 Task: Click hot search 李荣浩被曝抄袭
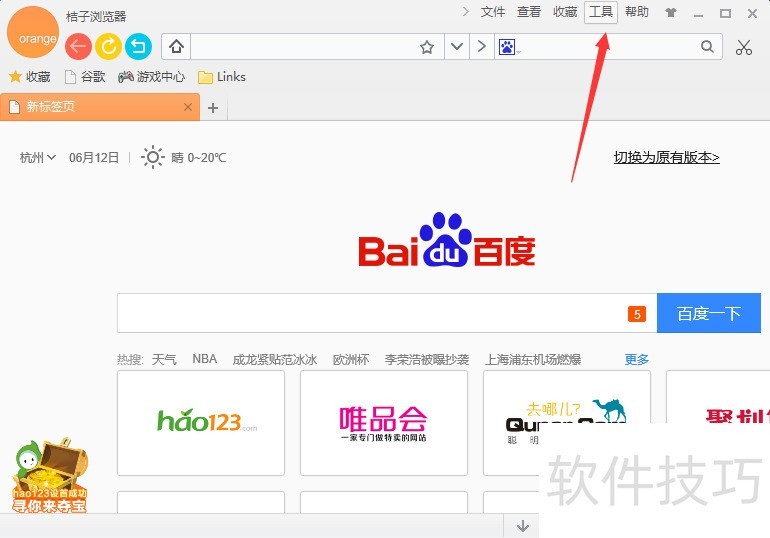tap(427, 359)
